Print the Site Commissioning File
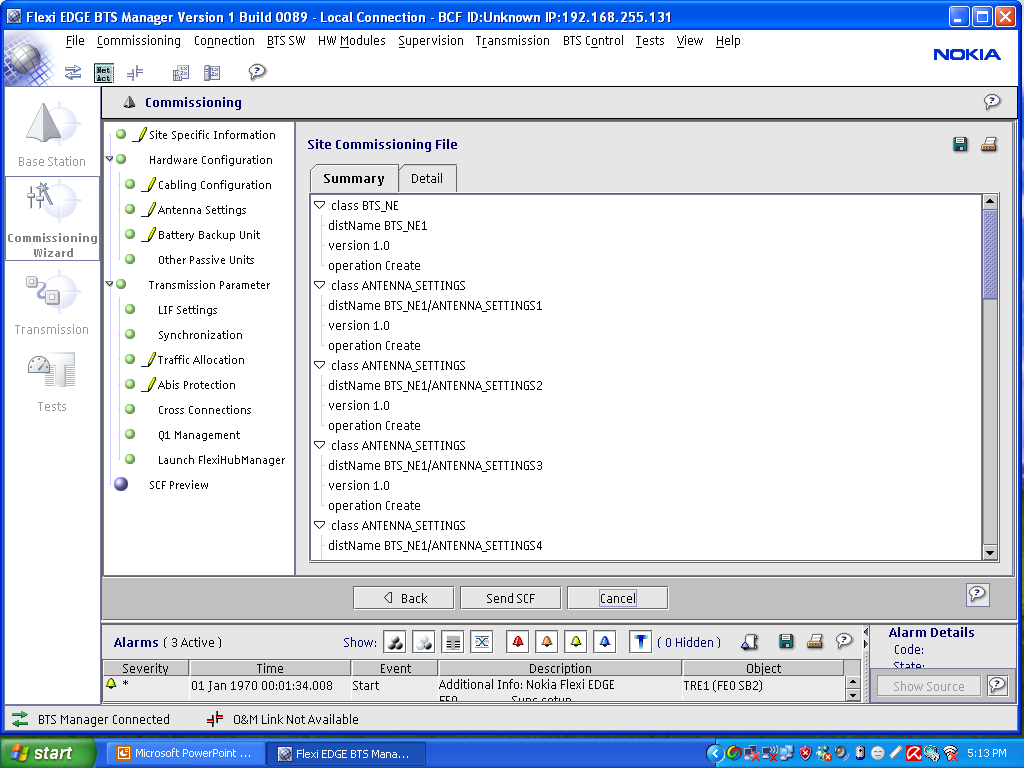Image resolution: width=1024 pixels, height=768 pixels. click(x=989, y=145)
